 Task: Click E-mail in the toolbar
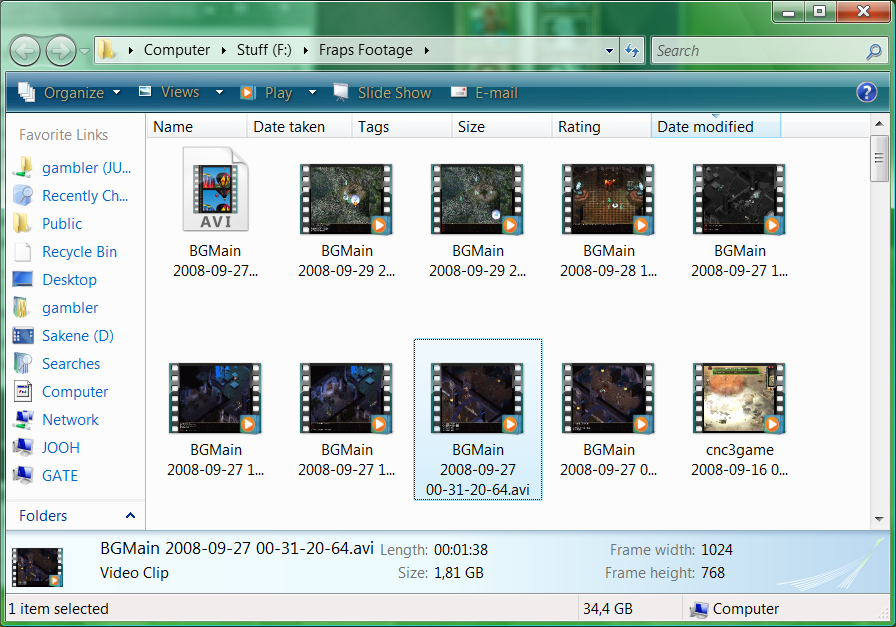click(484, 93)
